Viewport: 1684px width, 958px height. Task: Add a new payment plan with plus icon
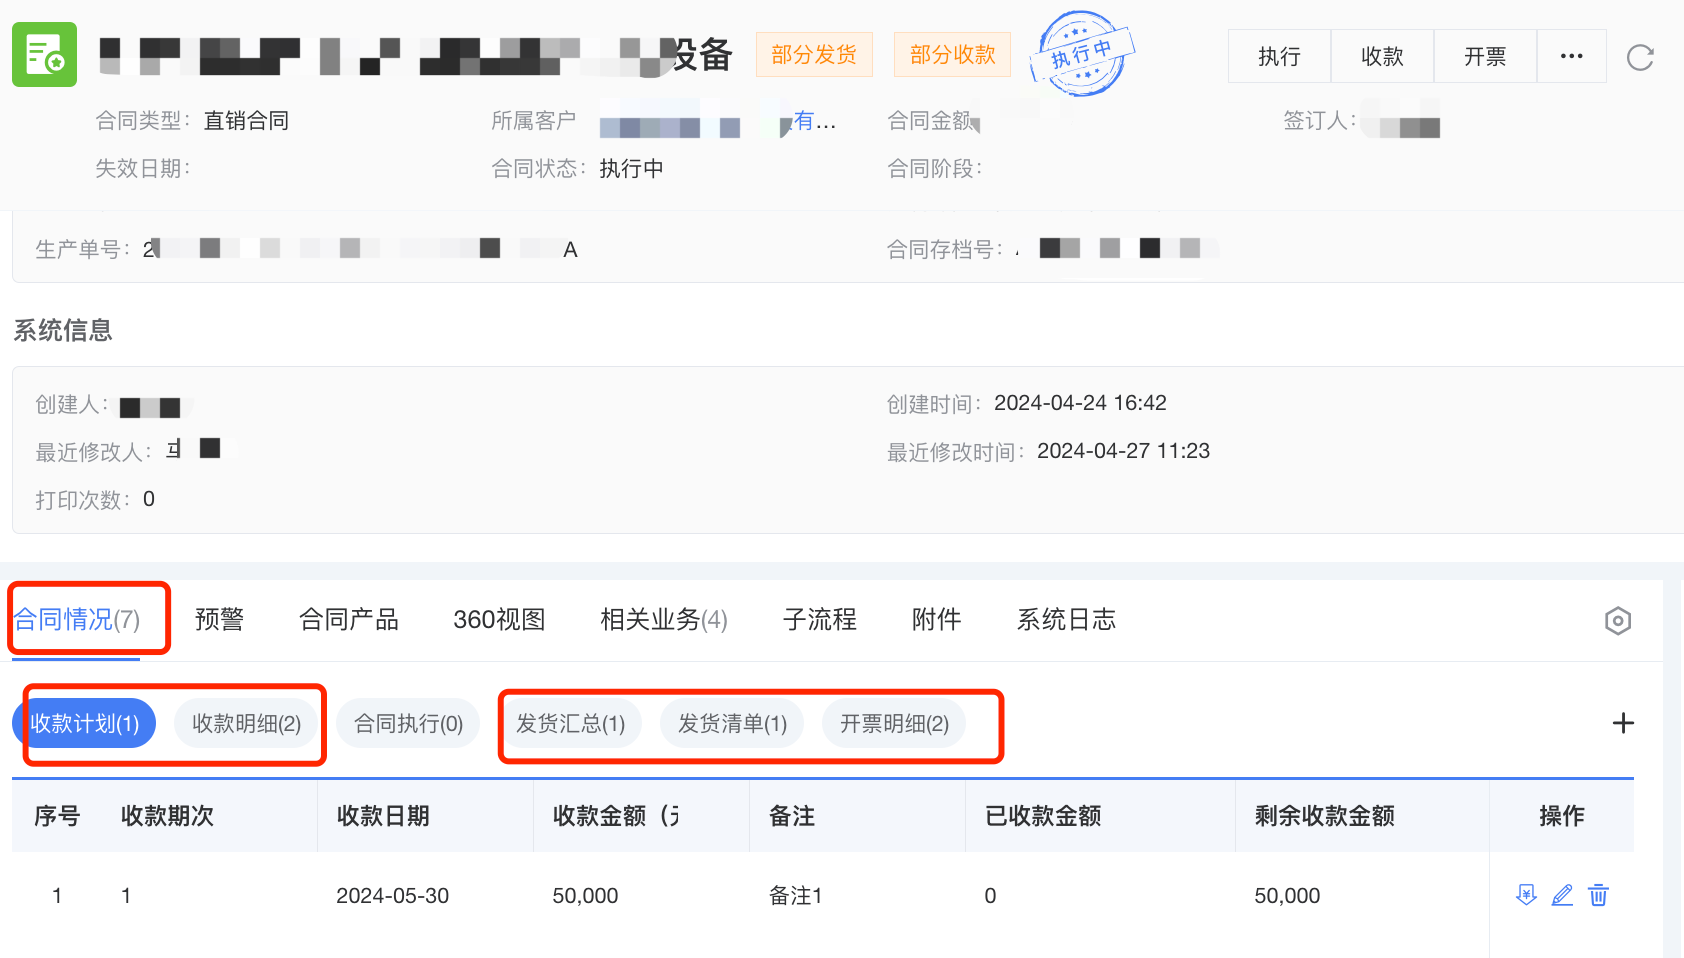[1623, 723]
